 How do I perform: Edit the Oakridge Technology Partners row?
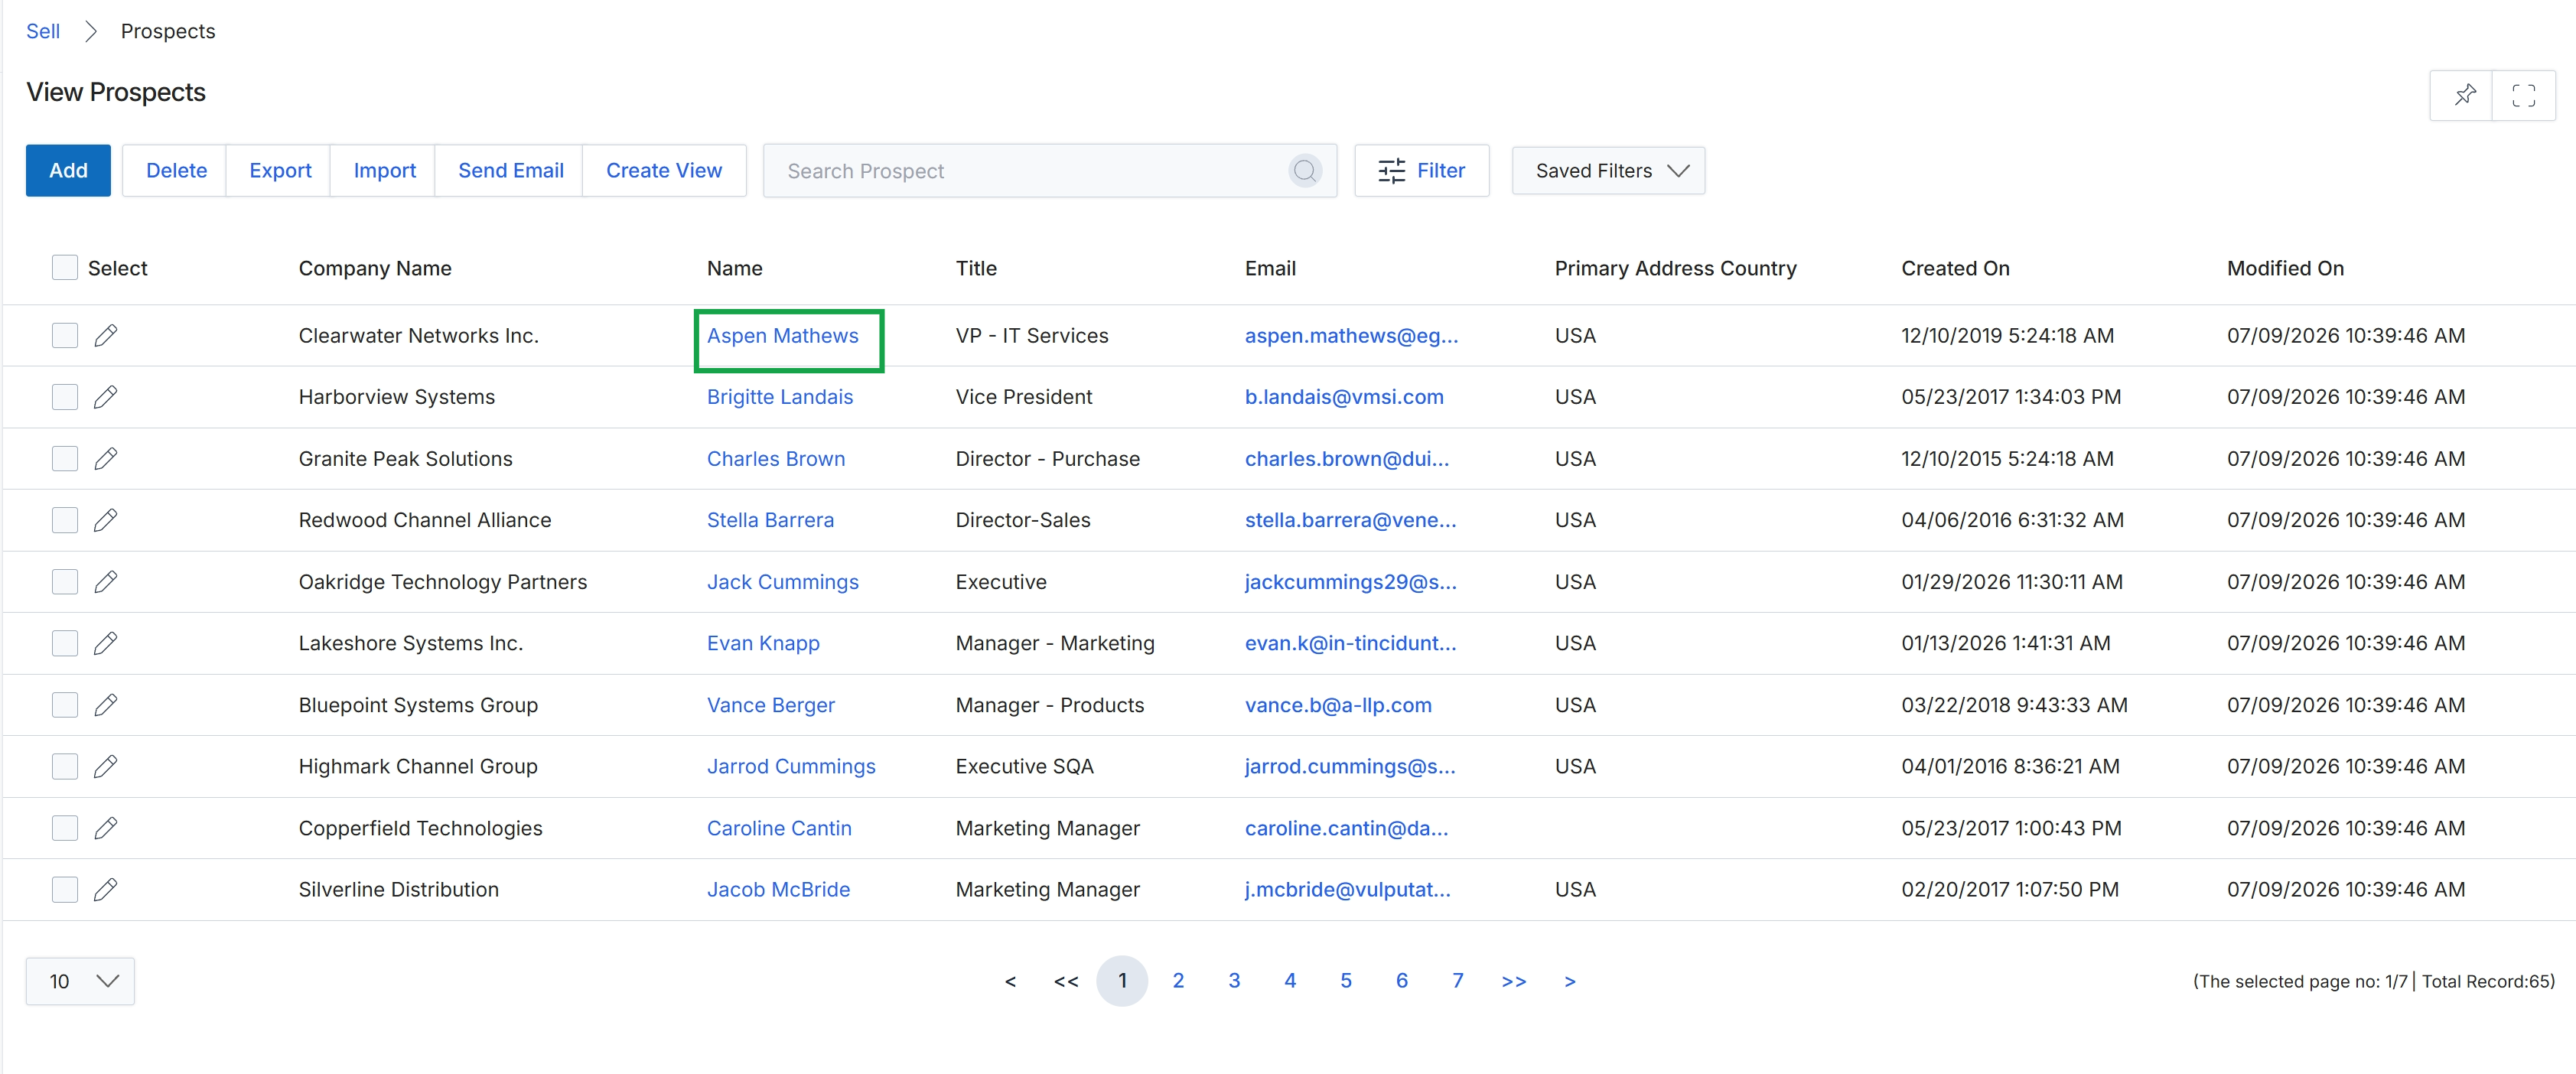pos(106,582)
